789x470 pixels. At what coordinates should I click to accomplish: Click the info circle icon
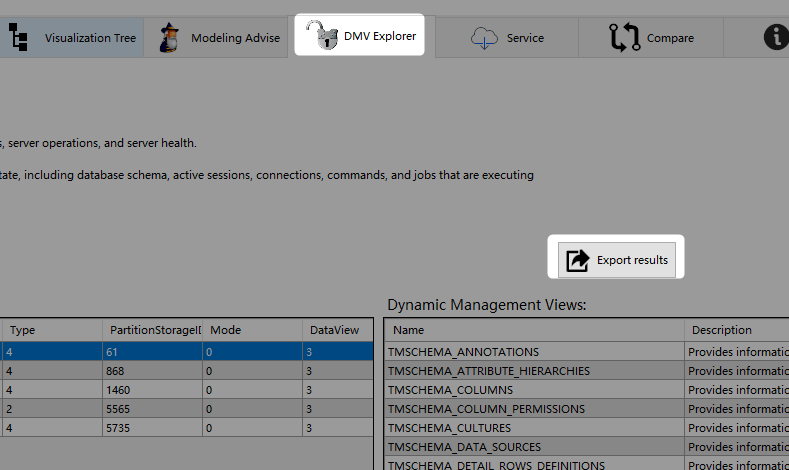click(775, 38)
